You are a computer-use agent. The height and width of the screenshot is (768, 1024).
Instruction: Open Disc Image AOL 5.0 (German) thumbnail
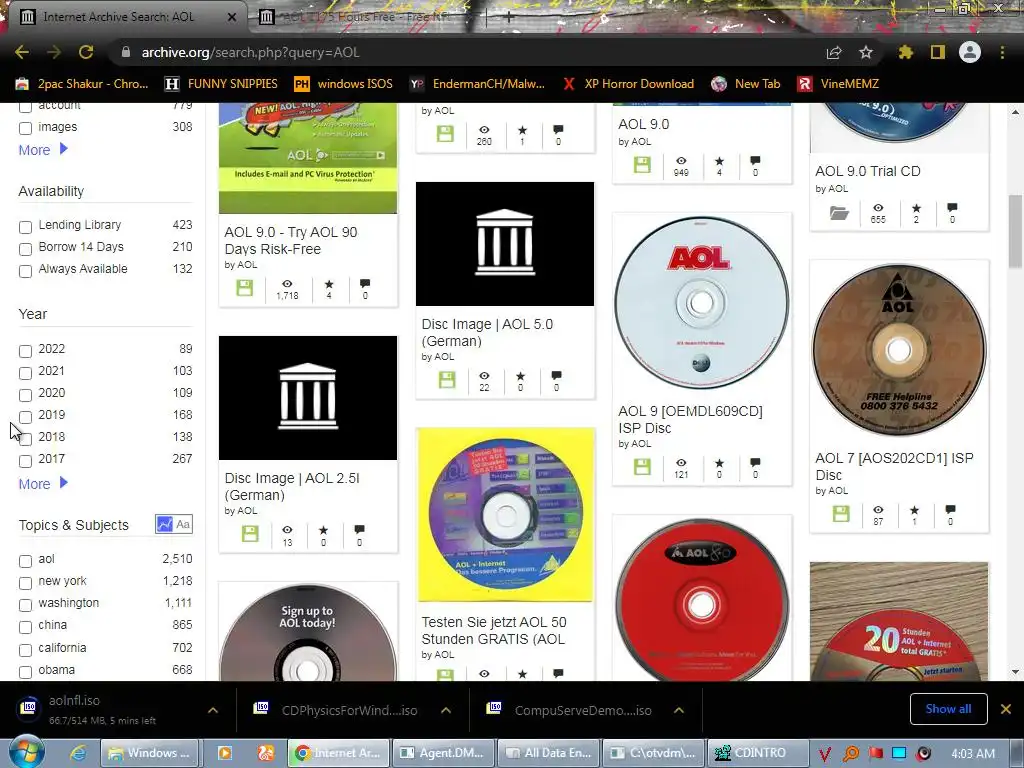[505, 244]
